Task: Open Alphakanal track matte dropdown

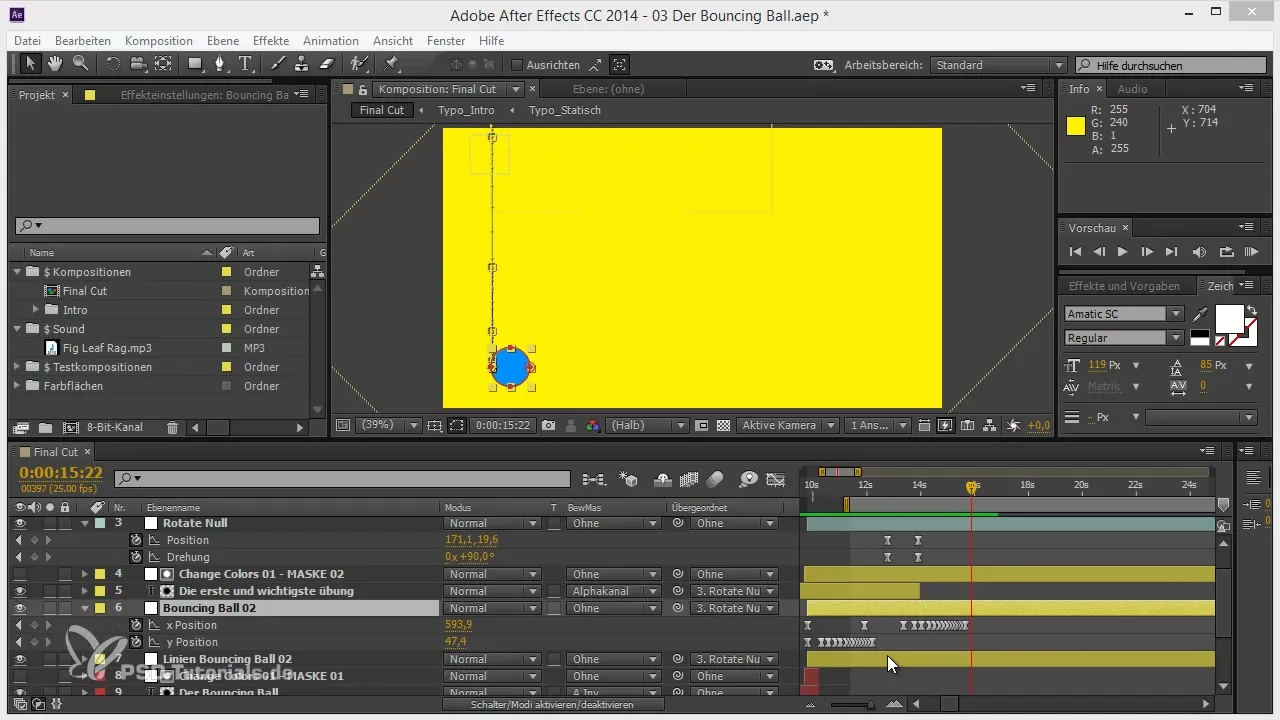Action: (x=613, y=591)
